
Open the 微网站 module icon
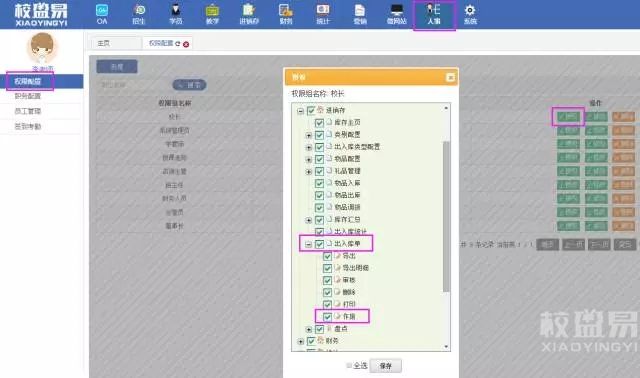point(397,14)
